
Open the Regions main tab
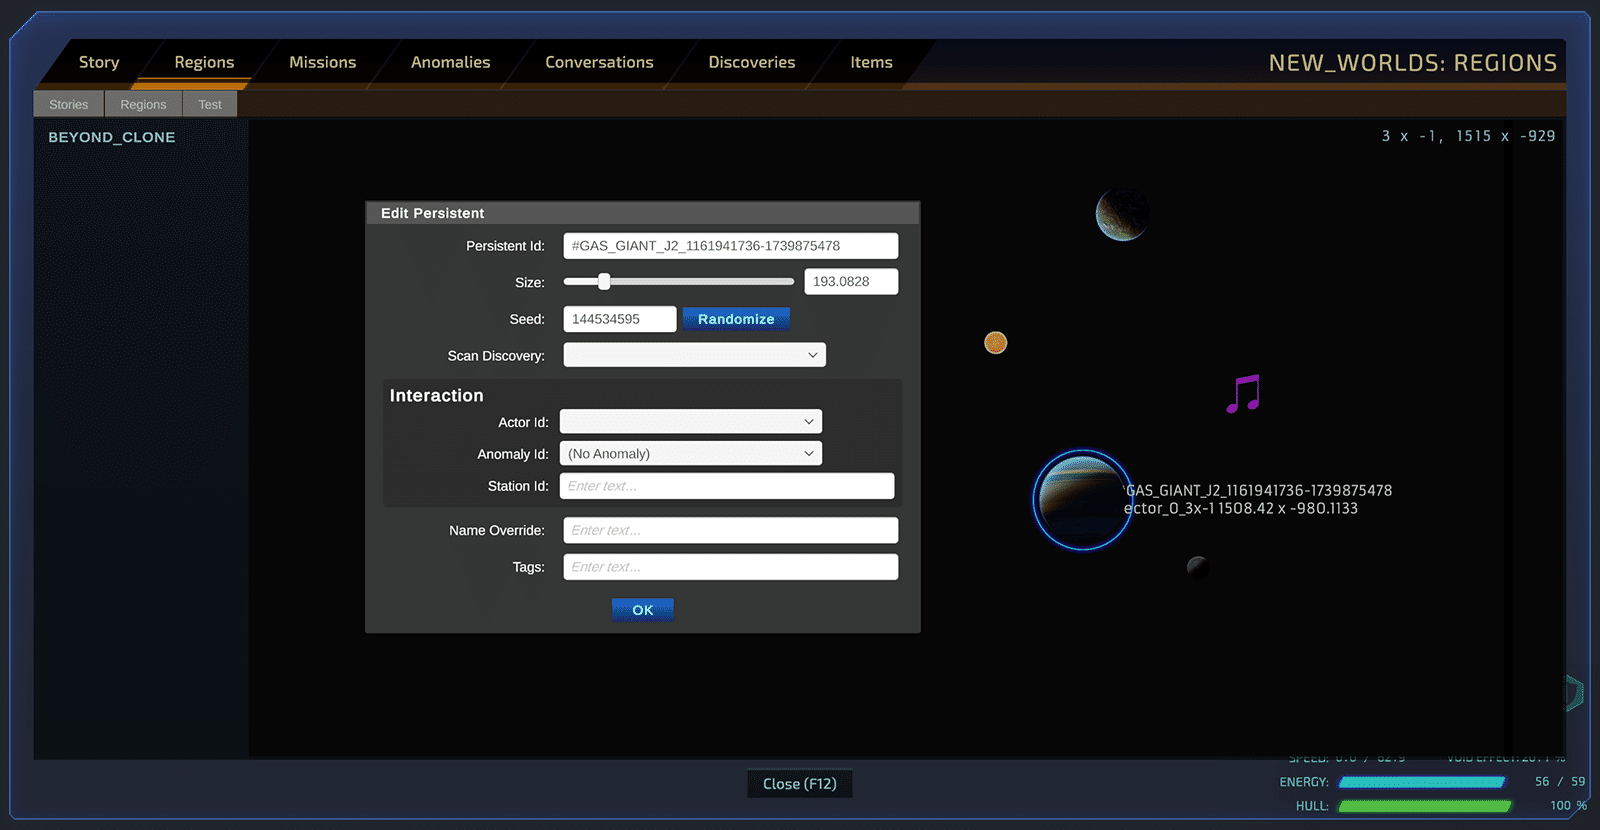(x=204, y=62)
